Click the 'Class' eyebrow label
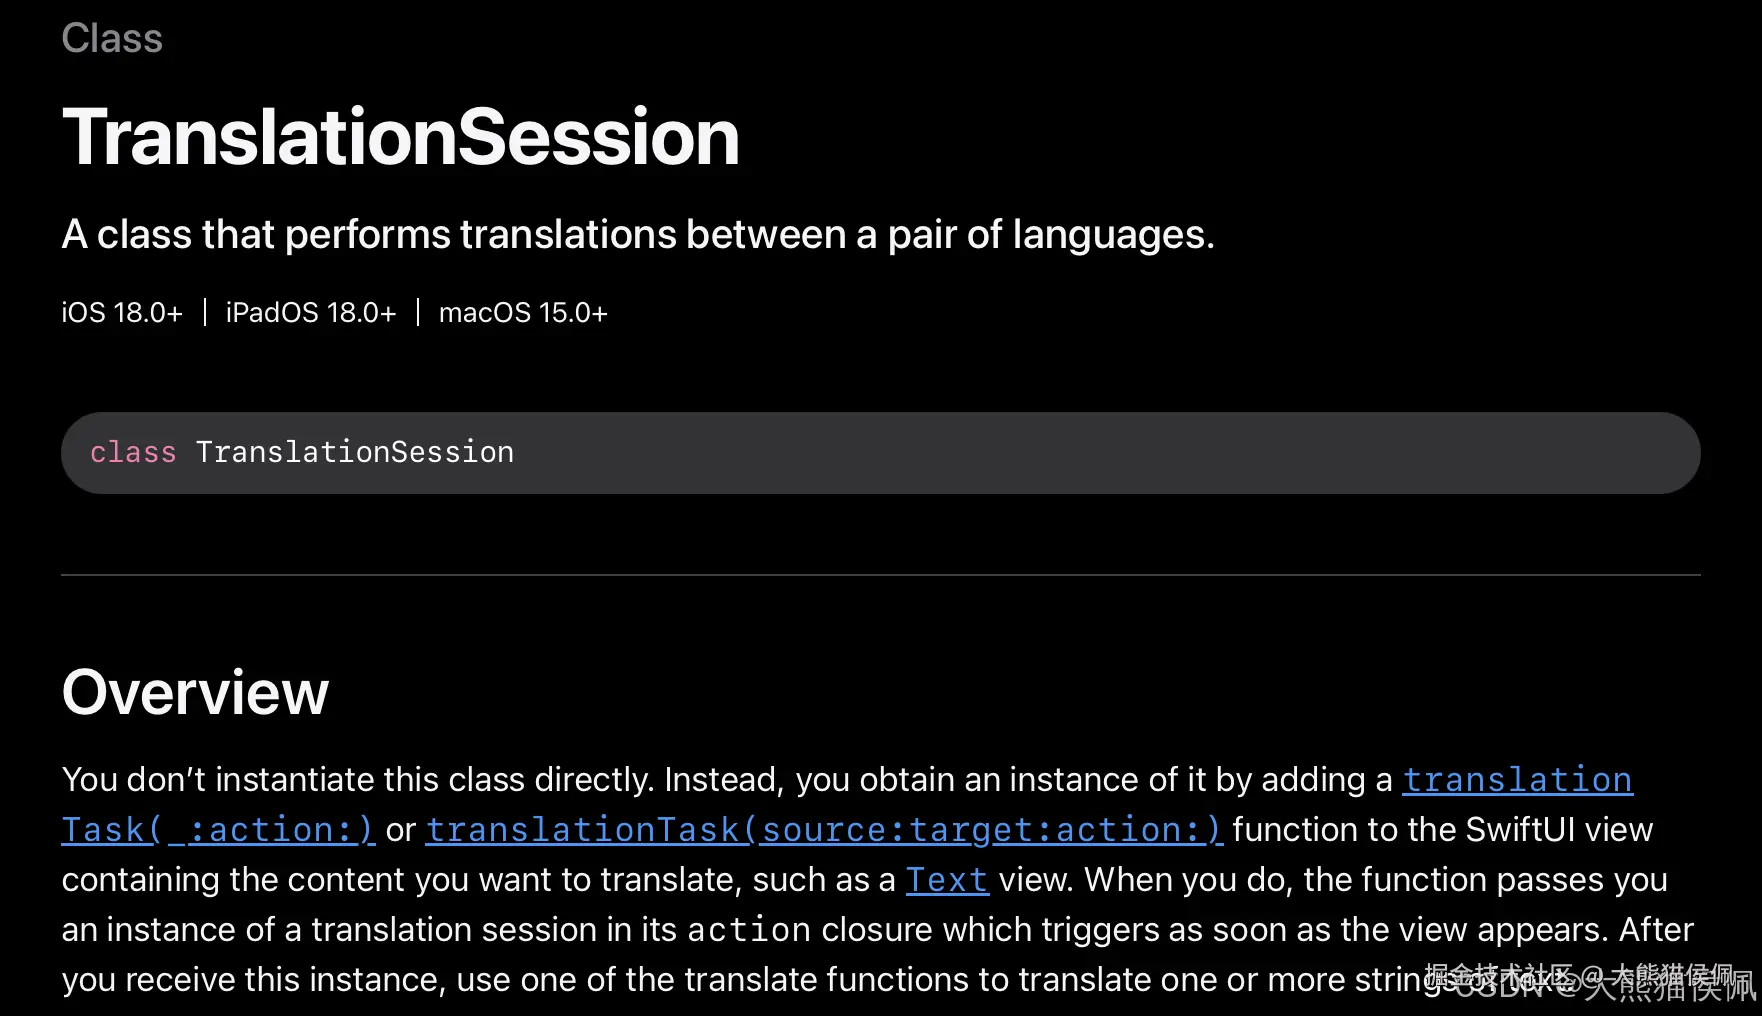Image resolution: width=1762 pixels, height=1016 pixels. click(x=112, y=38)
